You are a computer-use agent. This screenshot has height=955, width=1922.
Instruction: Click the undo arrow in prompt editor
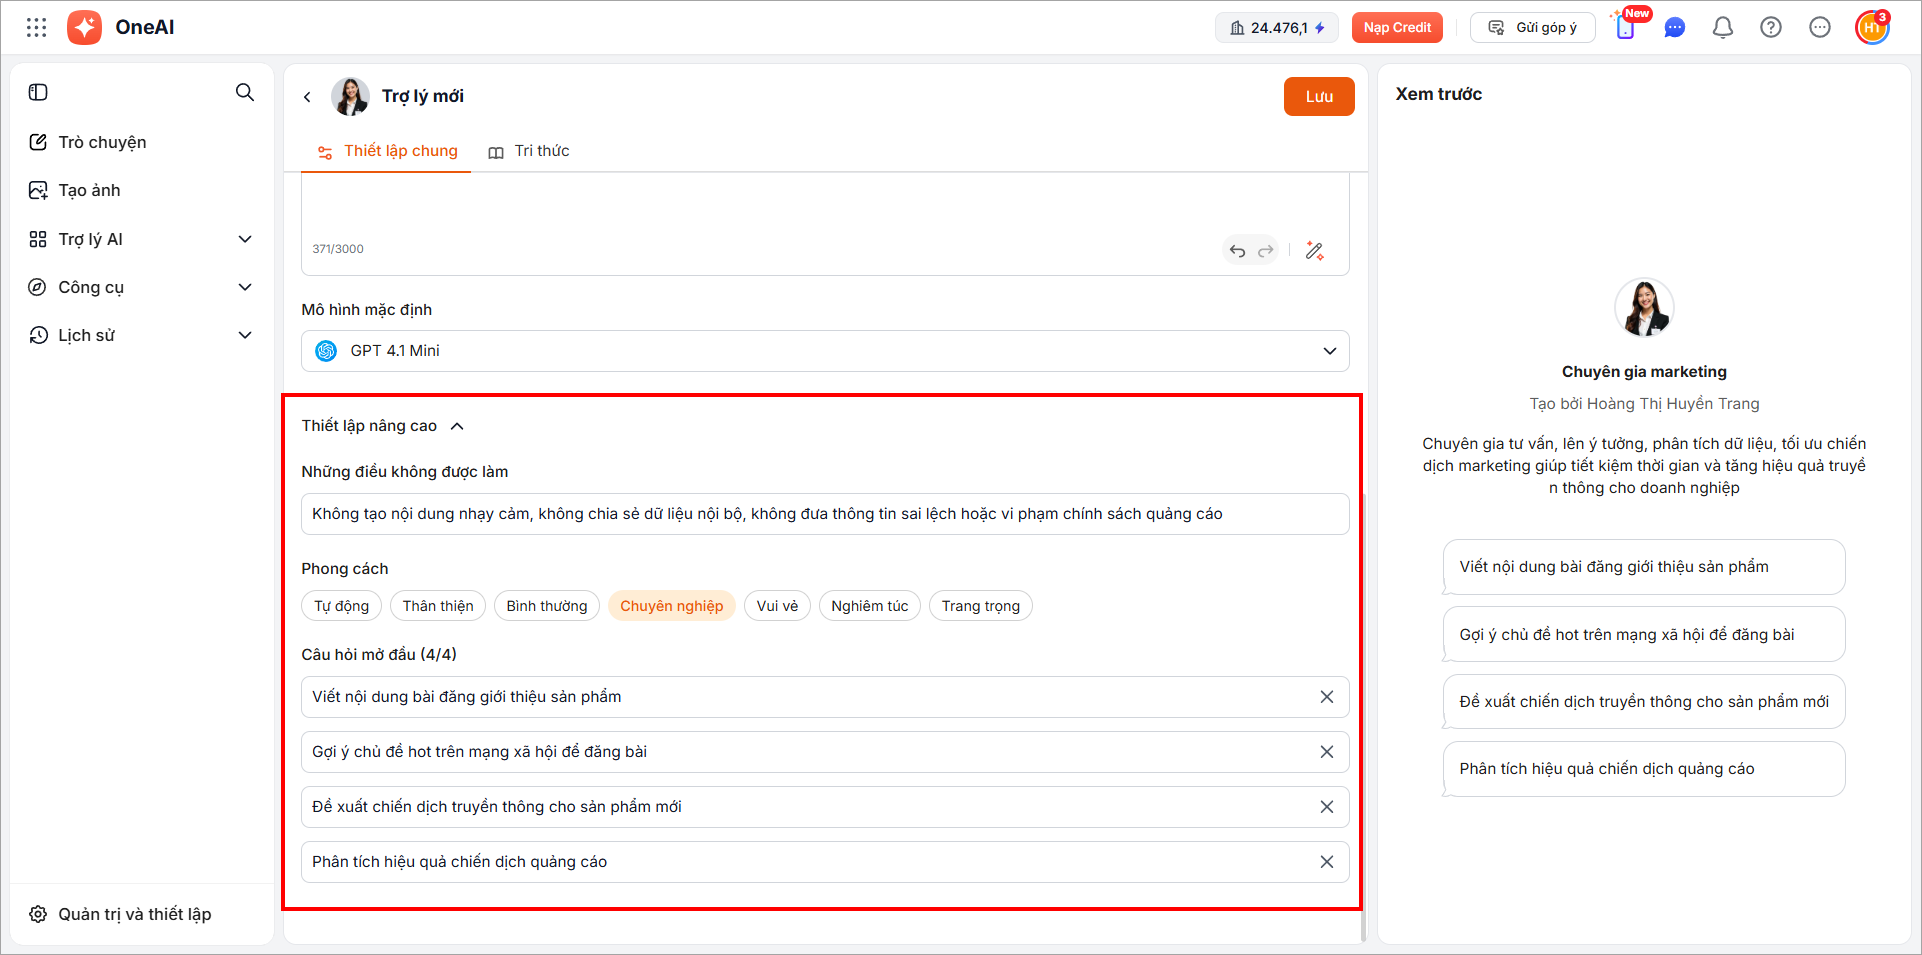pyautogui.click(x=1237, y=251)
